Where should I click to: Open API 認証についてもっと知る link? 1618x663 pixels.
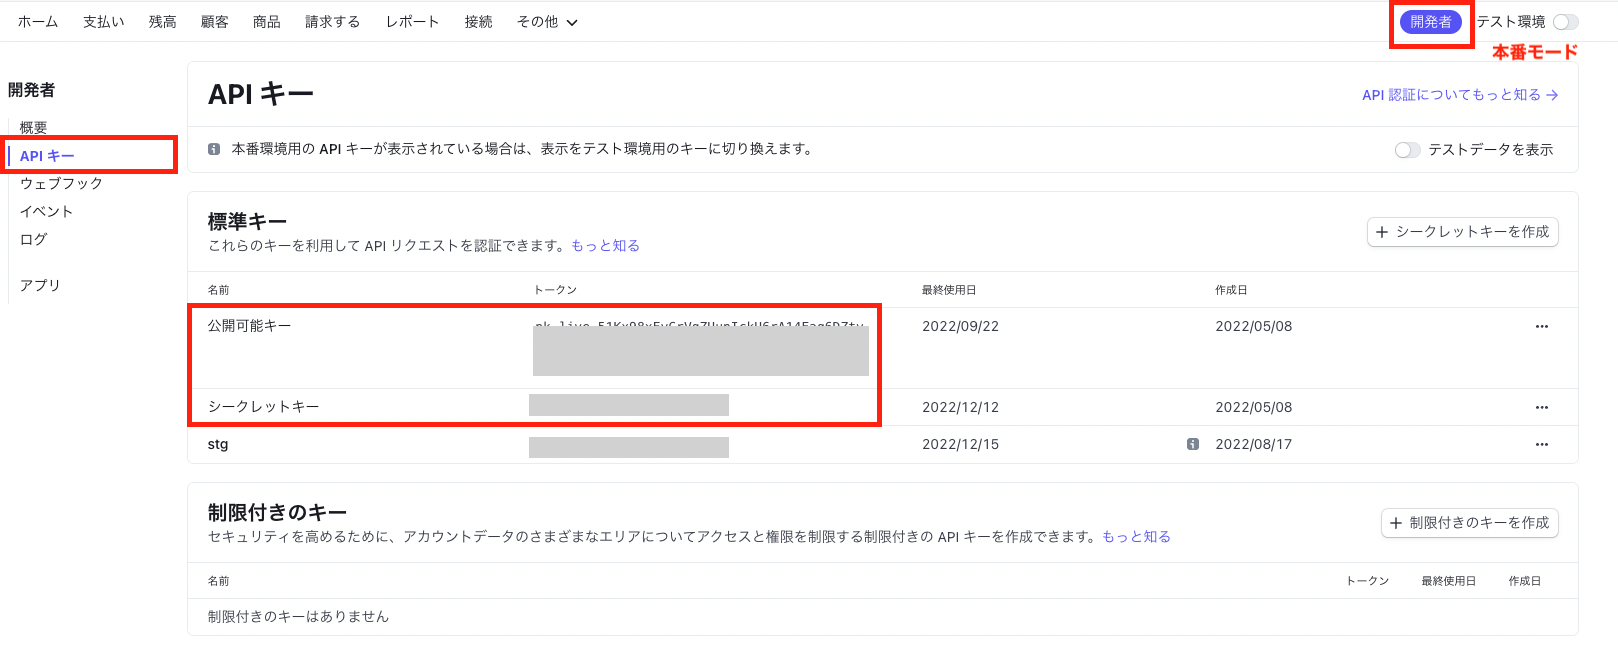point(1459,95)
